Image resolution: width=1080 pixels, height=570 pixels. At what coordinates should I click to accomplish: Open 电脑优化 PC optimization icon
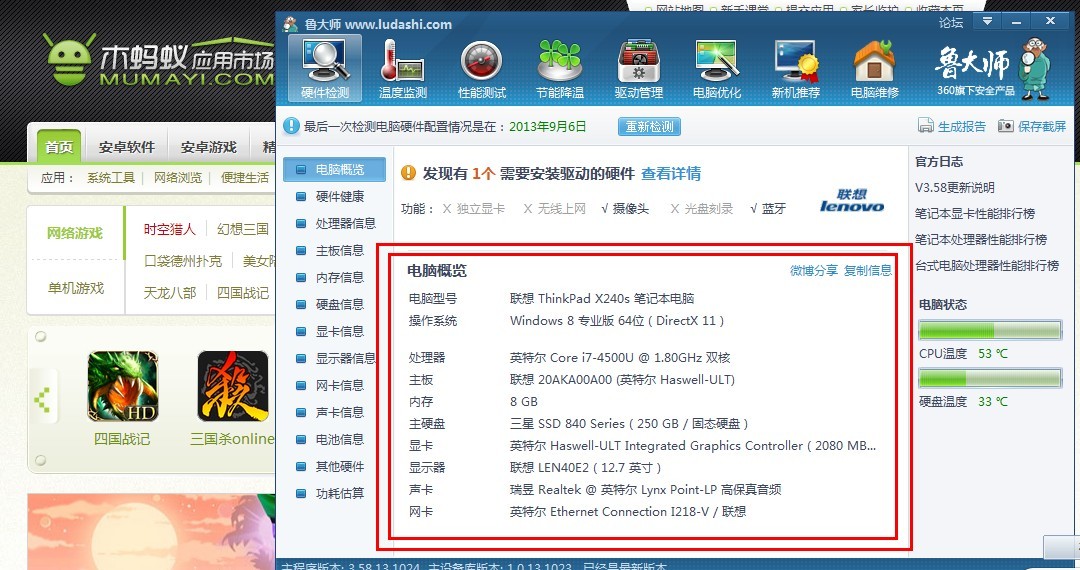(x=717, y=68)
